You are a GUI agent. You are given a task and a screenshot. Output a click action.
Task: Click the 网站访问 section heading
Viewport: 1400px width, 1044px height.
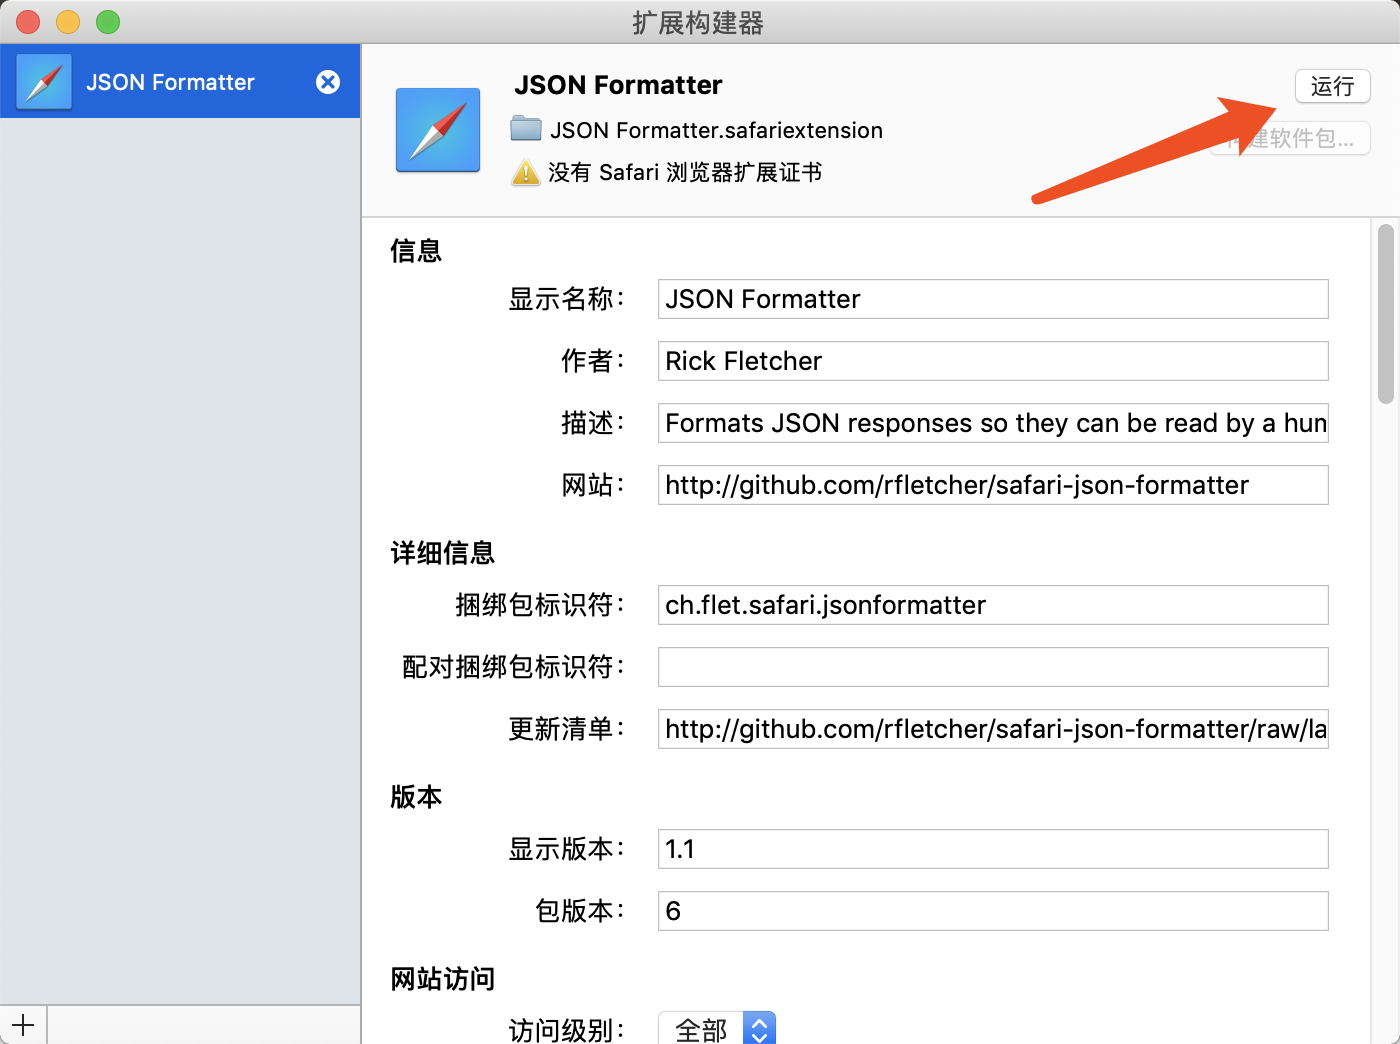[x=442, y=979]
